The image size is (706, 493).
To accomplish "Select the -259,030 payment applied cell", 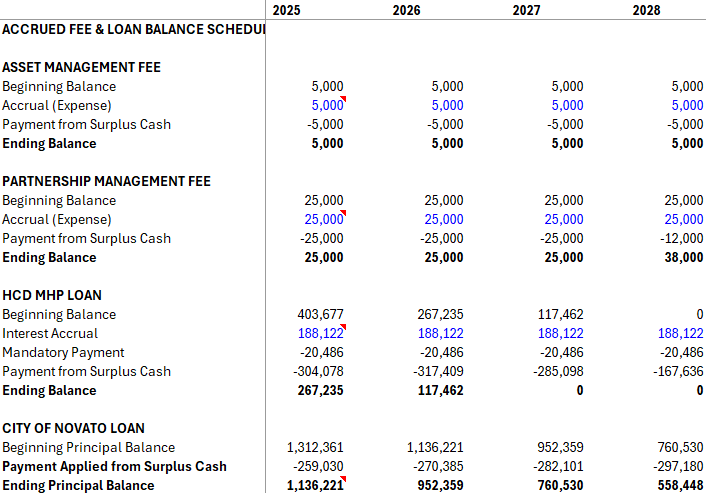I will (318, 466).
